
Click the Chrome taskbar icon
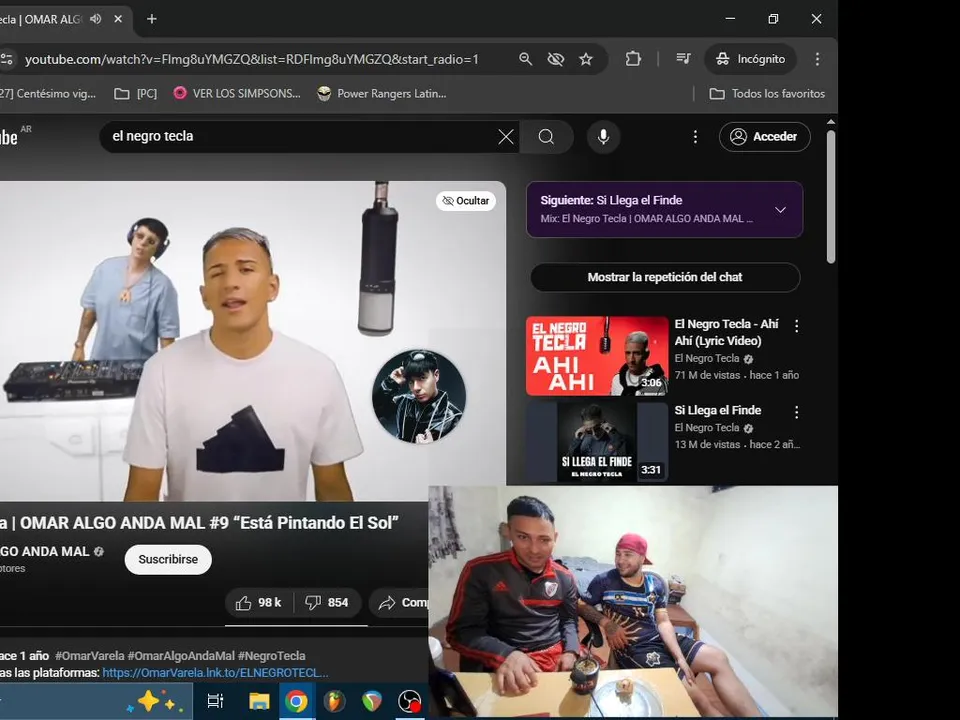tap(296, 700)
